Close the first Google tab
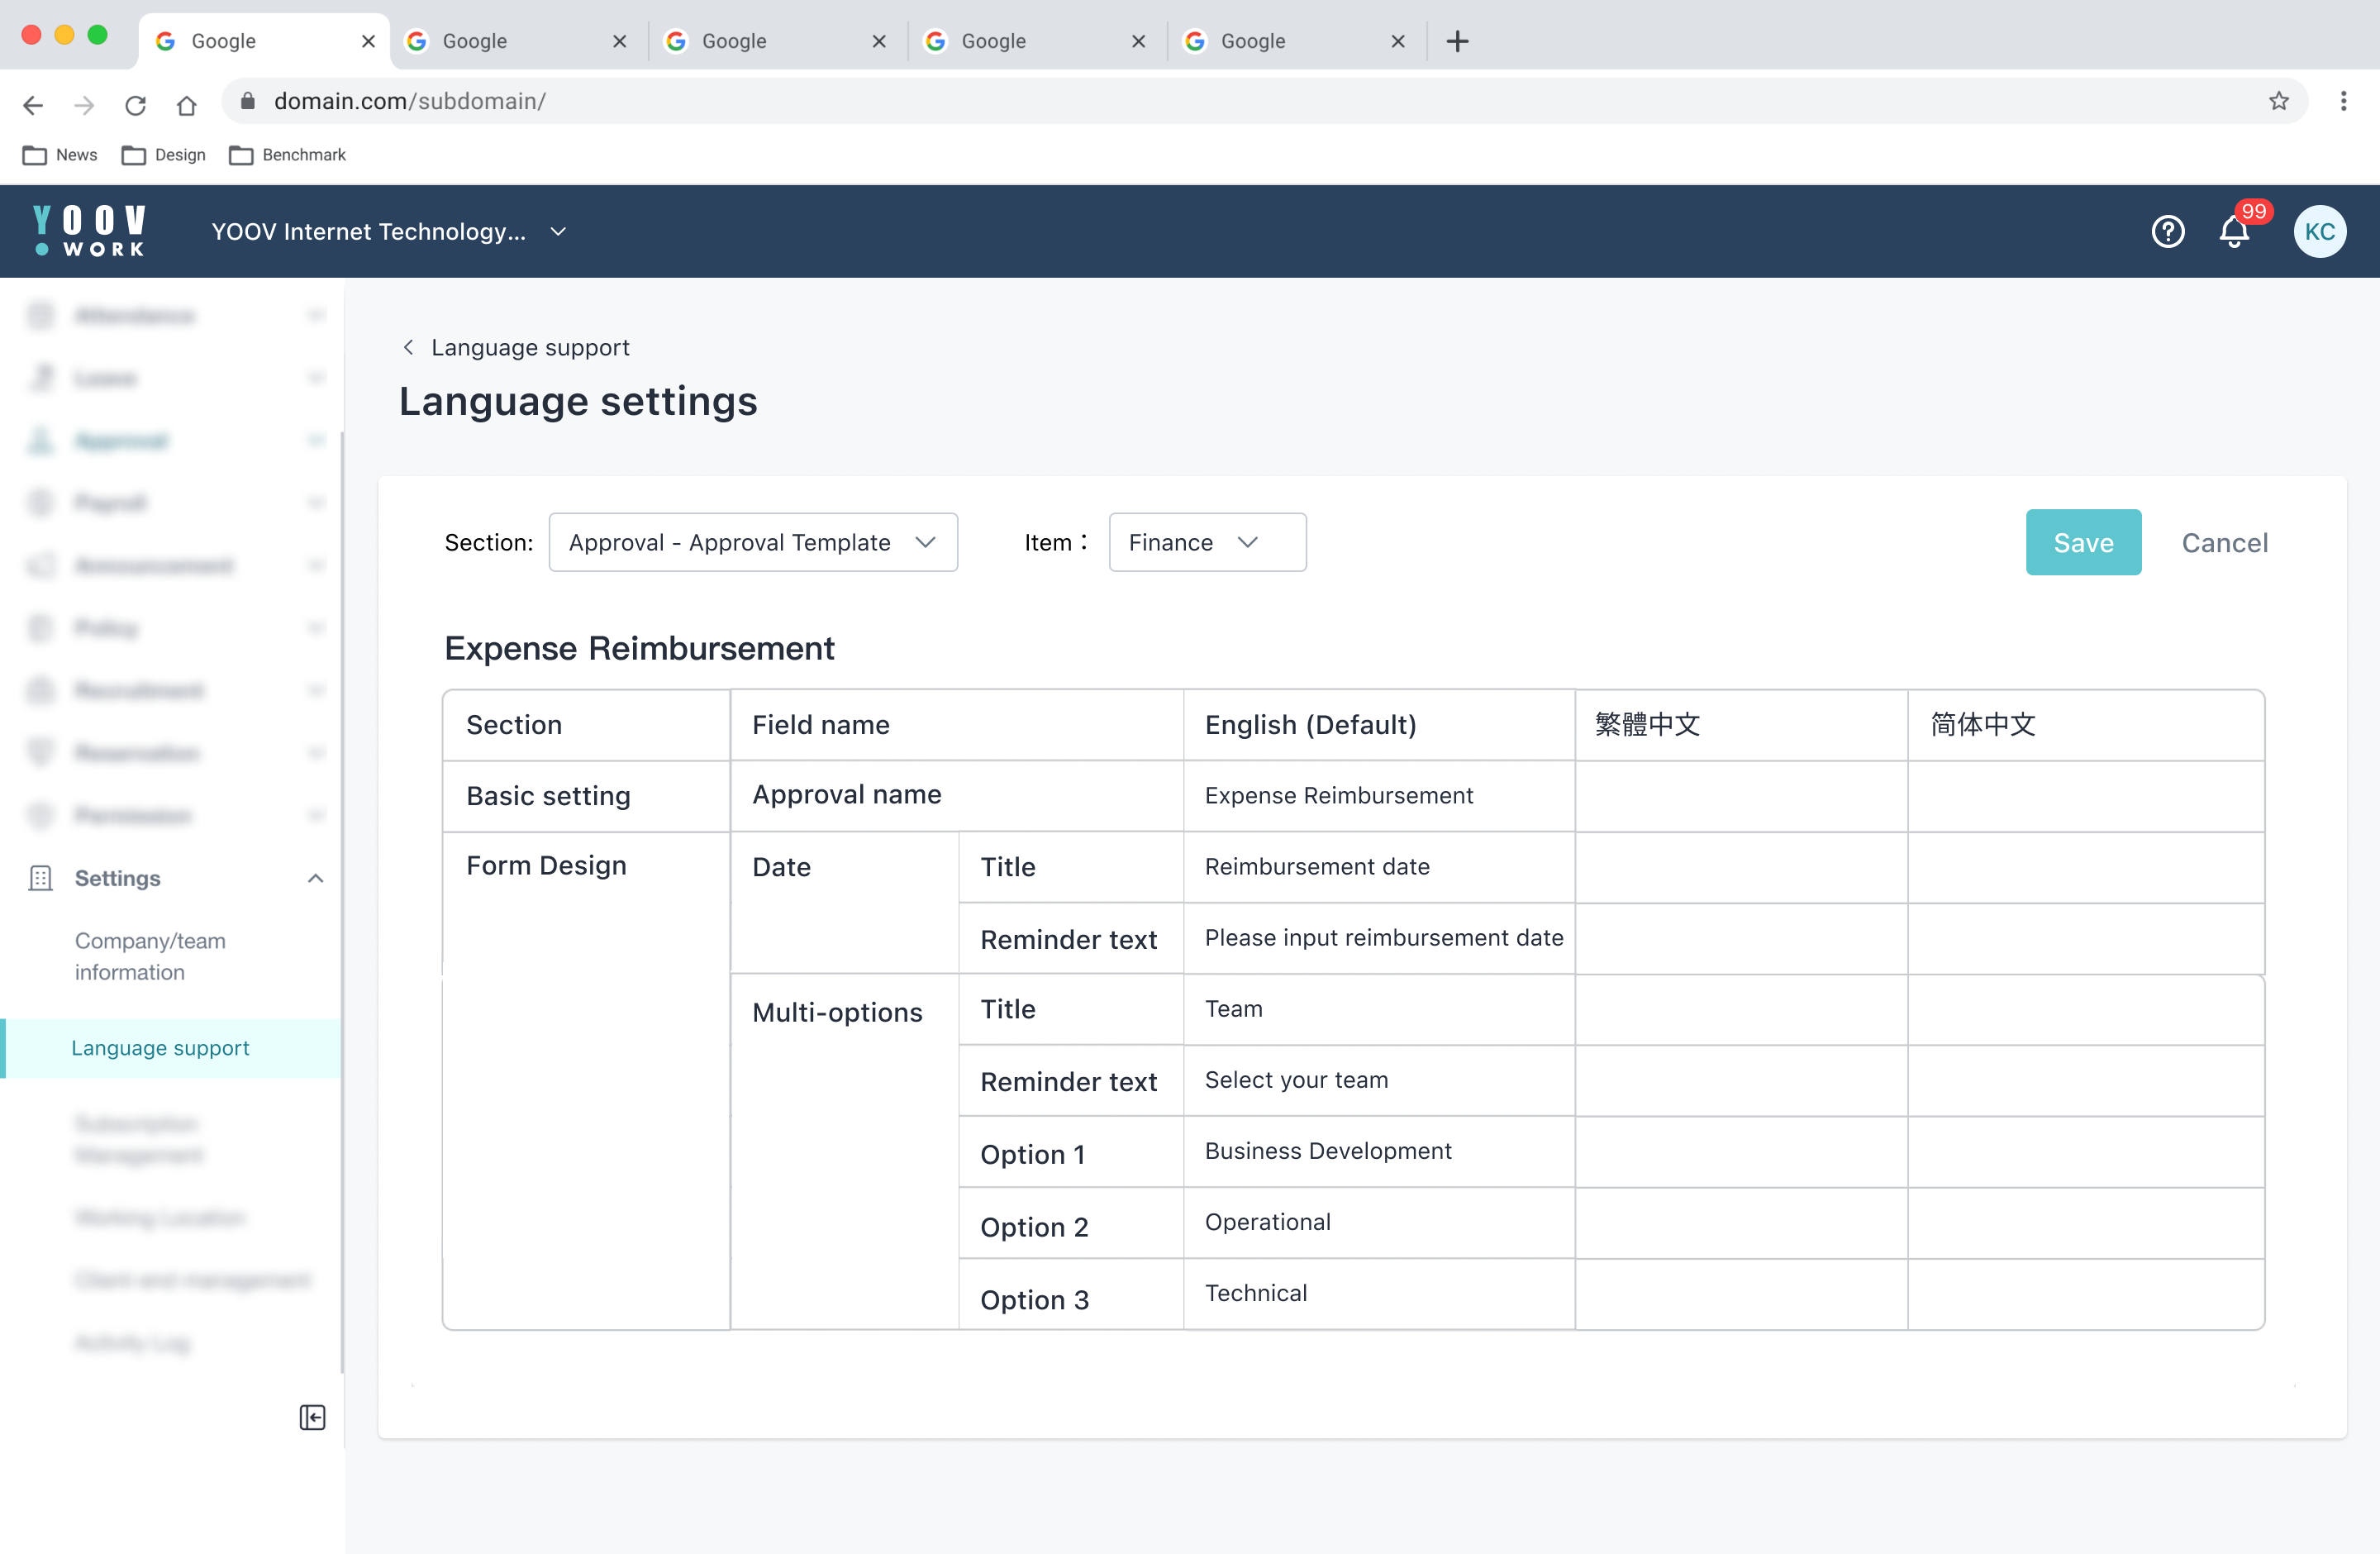The height and width of the screenshot is (1554, 2380). click(368, 41)
